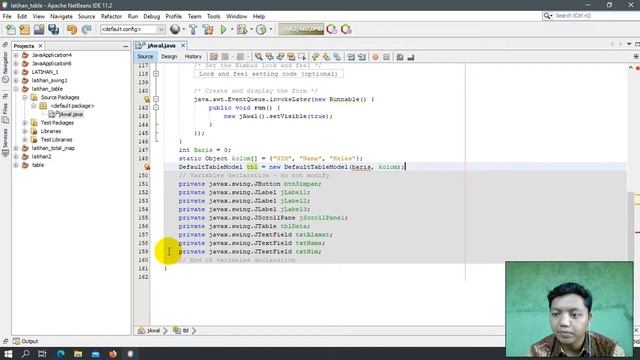Click the Profile Project toolbar icon
Screen dimensions: 640x360
pos(261,29)
